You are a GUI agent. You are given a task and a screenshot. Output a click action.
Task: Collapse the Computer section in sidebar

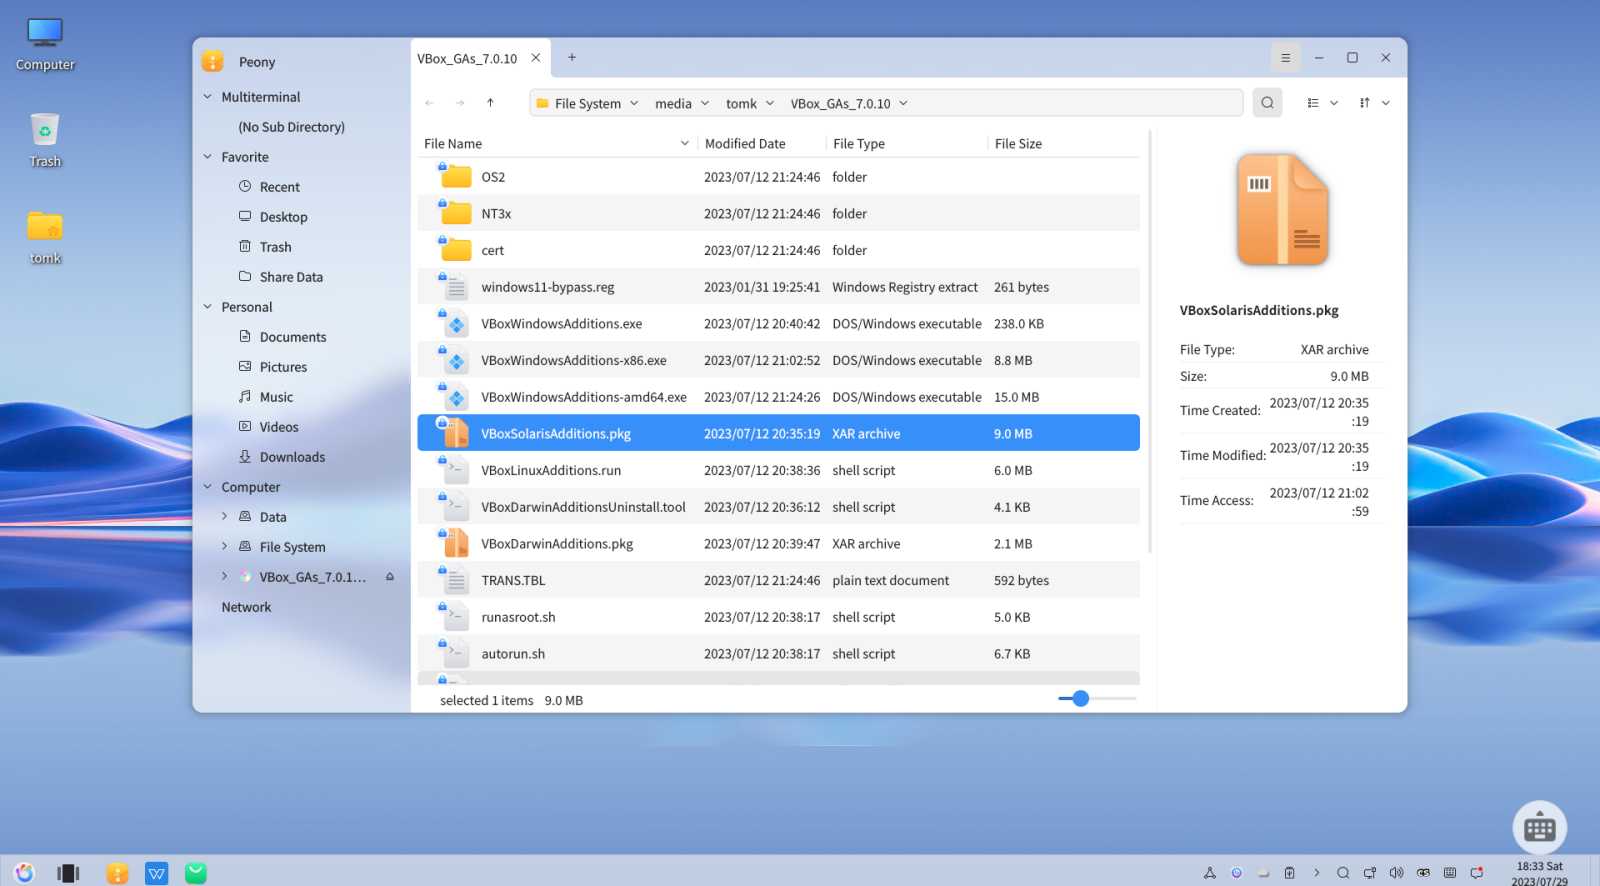click(208, 487)
